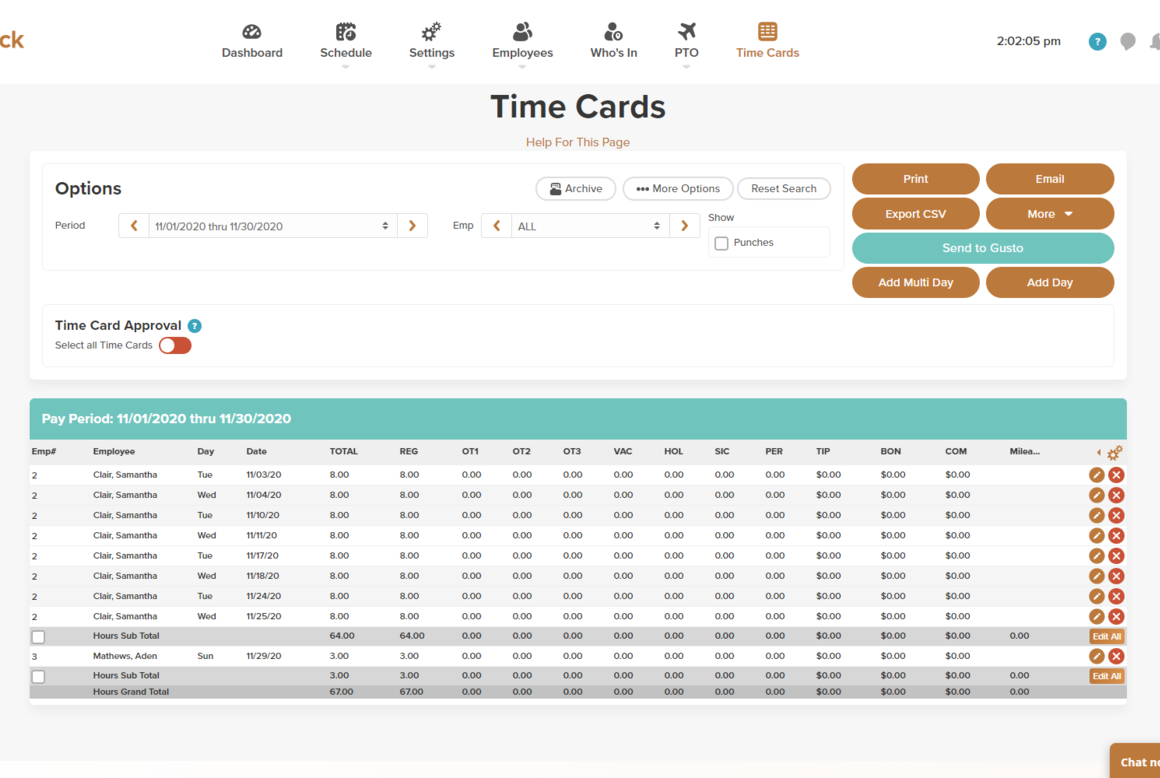Screen dimensions: 1160x778
Task: Edit the 11/24/20 time card entry
Action: pyautogui.click(x=1096, y=596)
